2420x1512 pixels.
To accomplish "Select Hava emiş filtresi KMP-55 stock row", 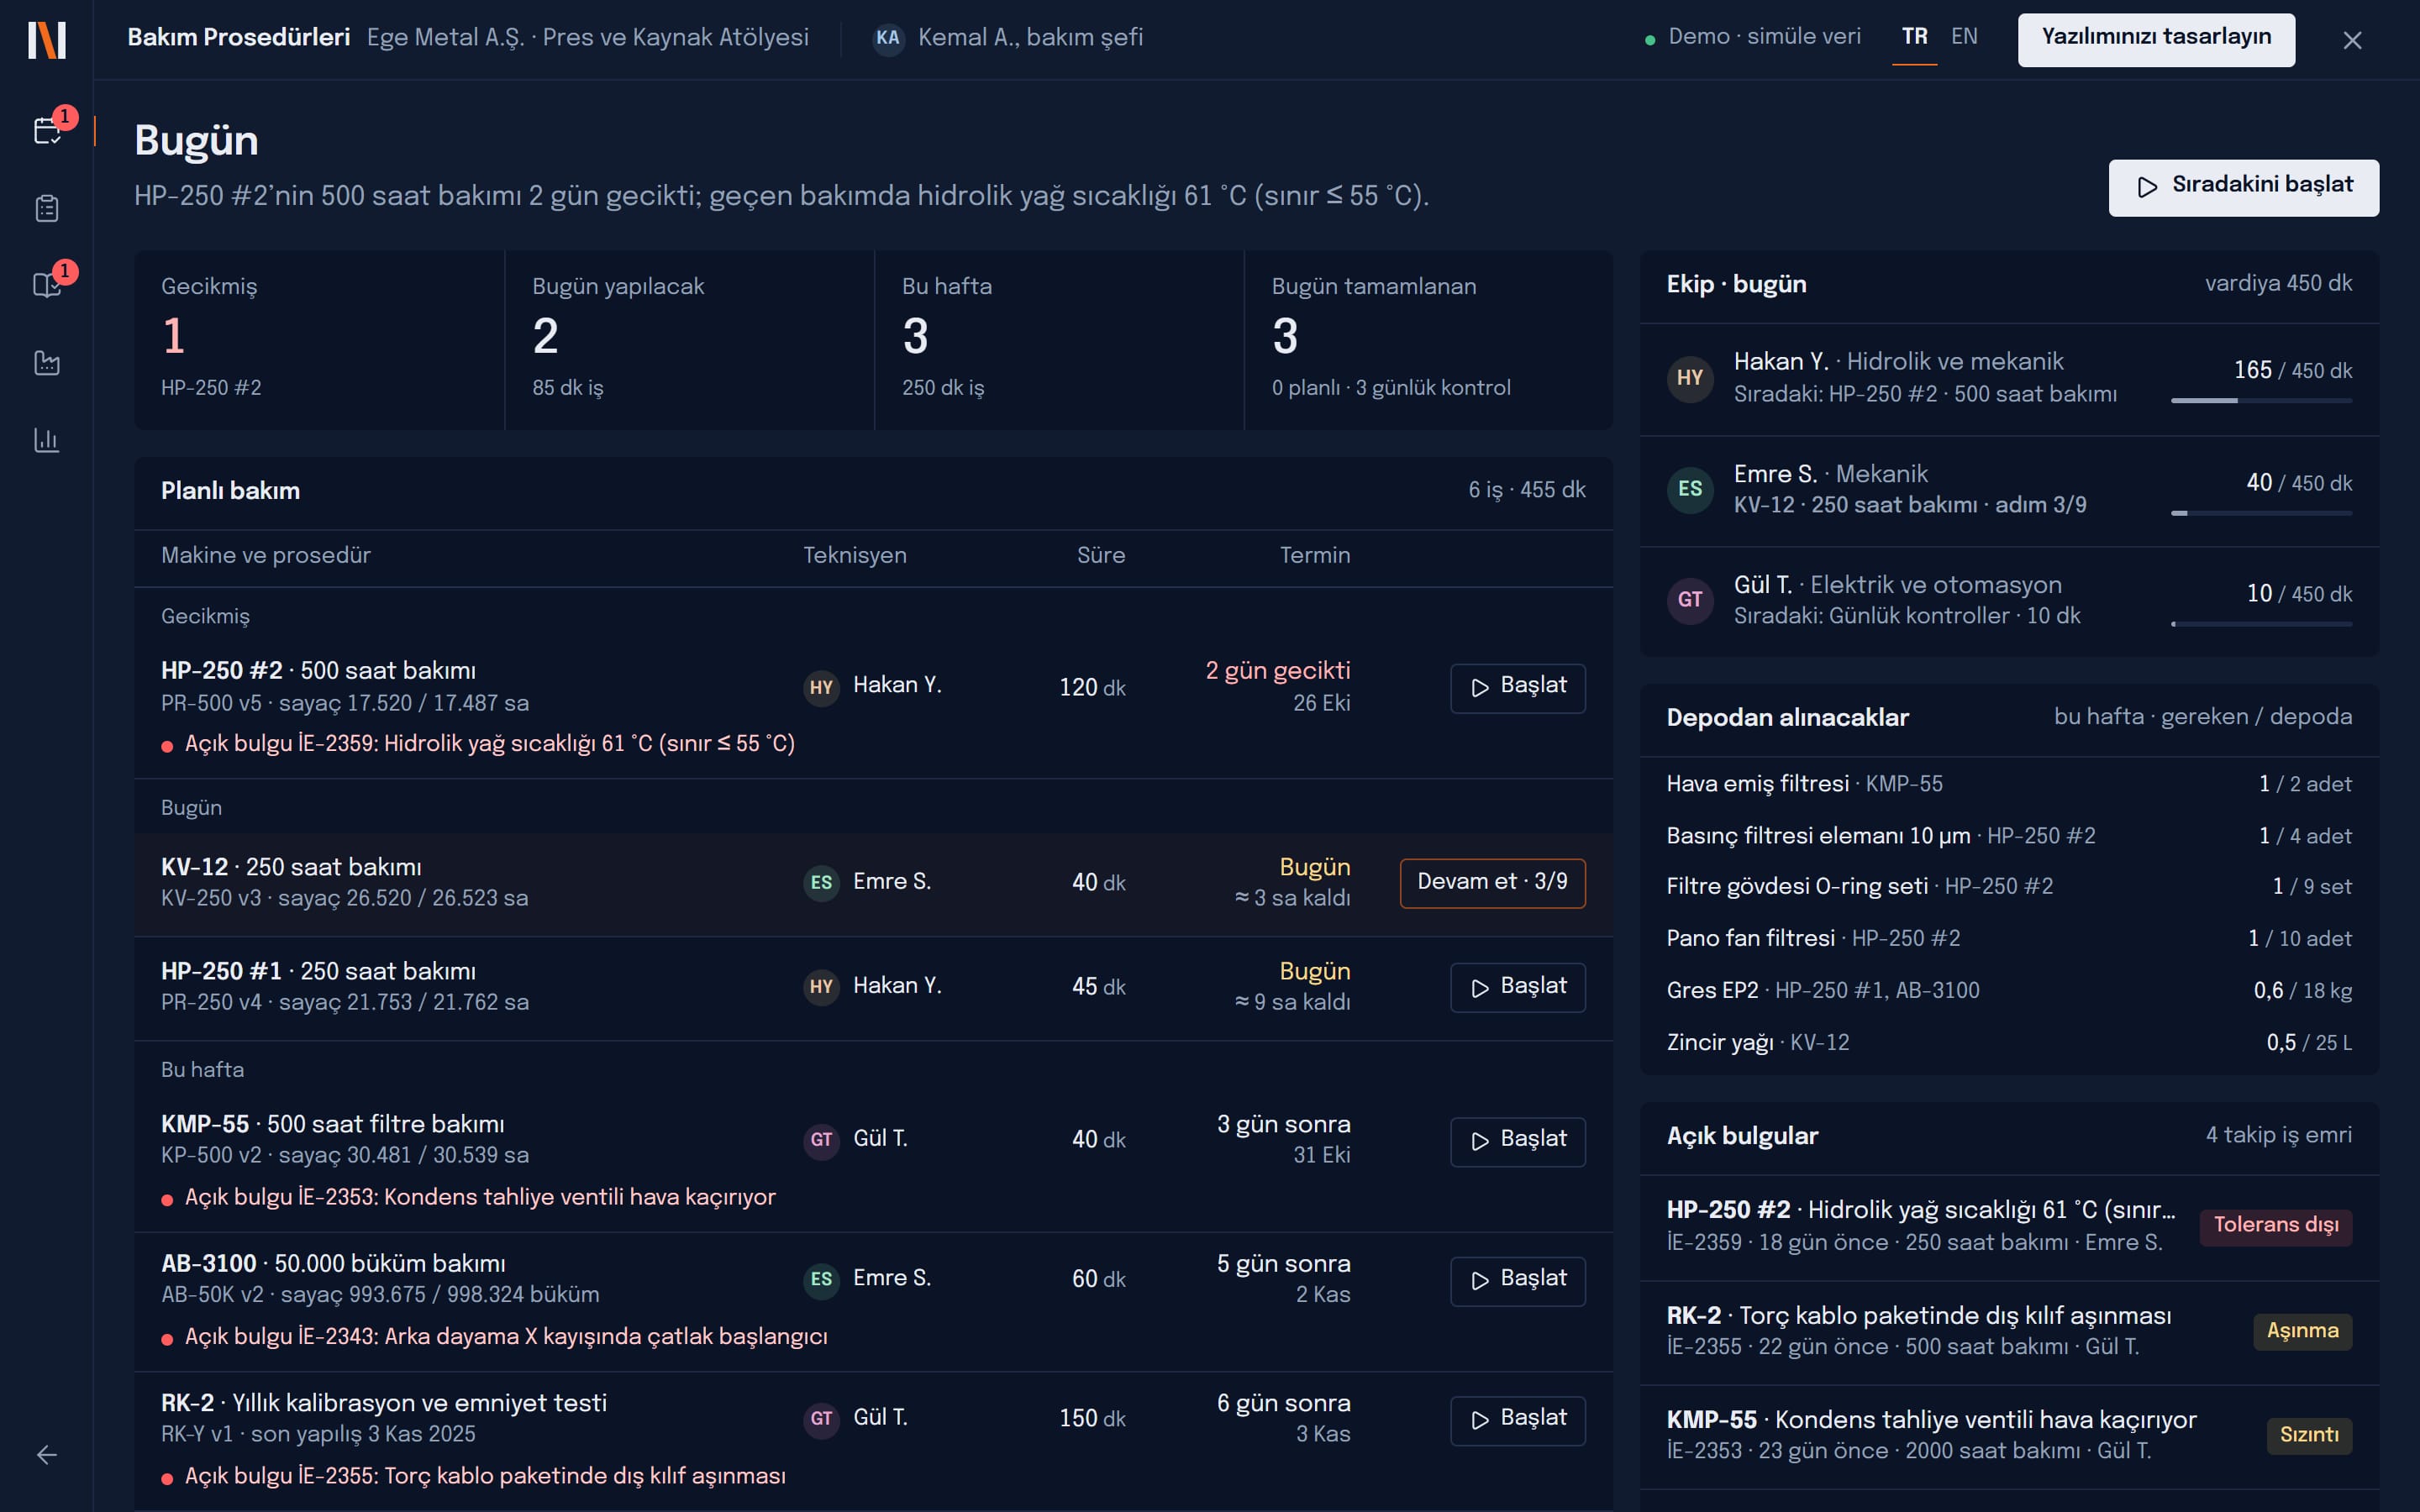I will click(2009, 784).
